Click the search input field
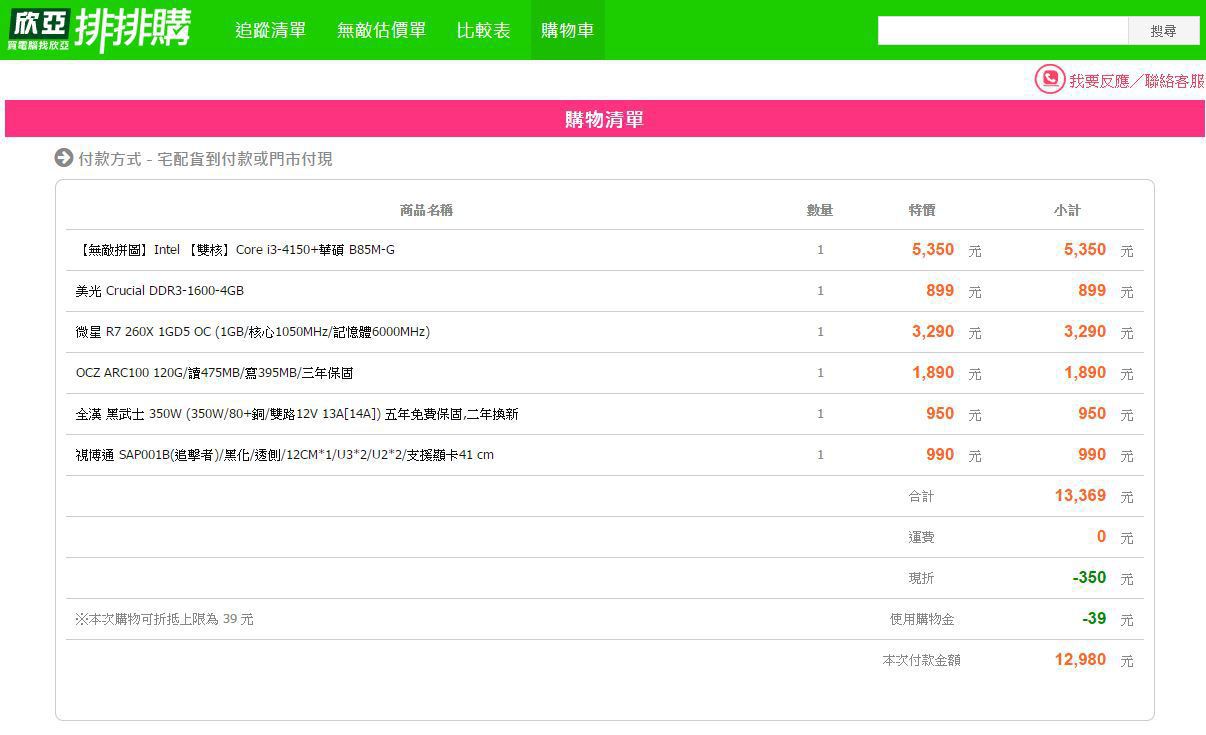The image size is (1206, 735). pyautogui.click(x=1003, y=31)
